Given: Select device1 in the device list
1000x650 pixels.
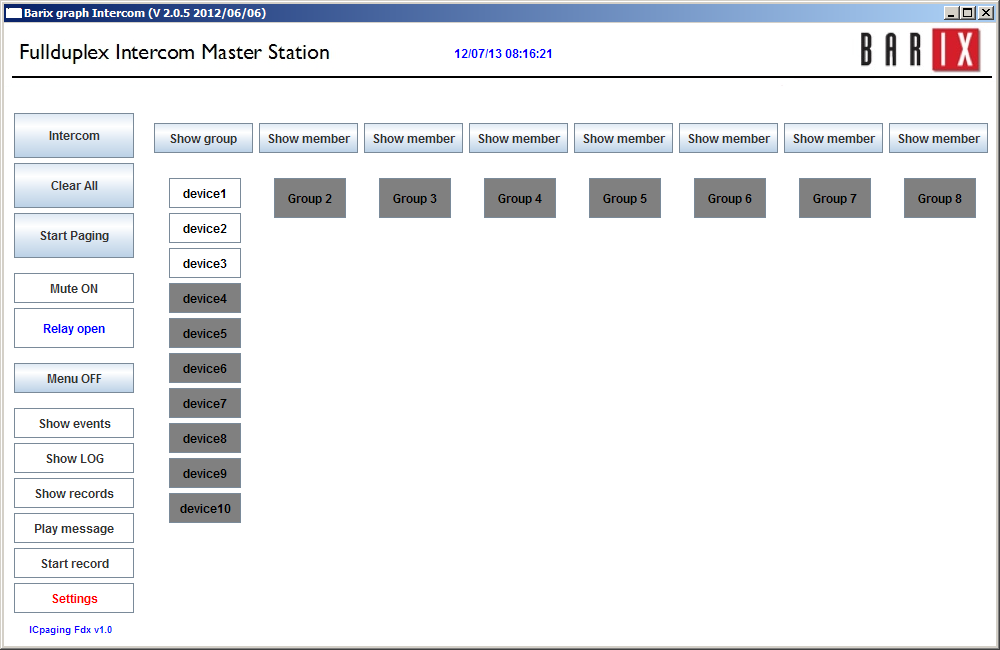Looking at the screenshot, I should [205, 194].
